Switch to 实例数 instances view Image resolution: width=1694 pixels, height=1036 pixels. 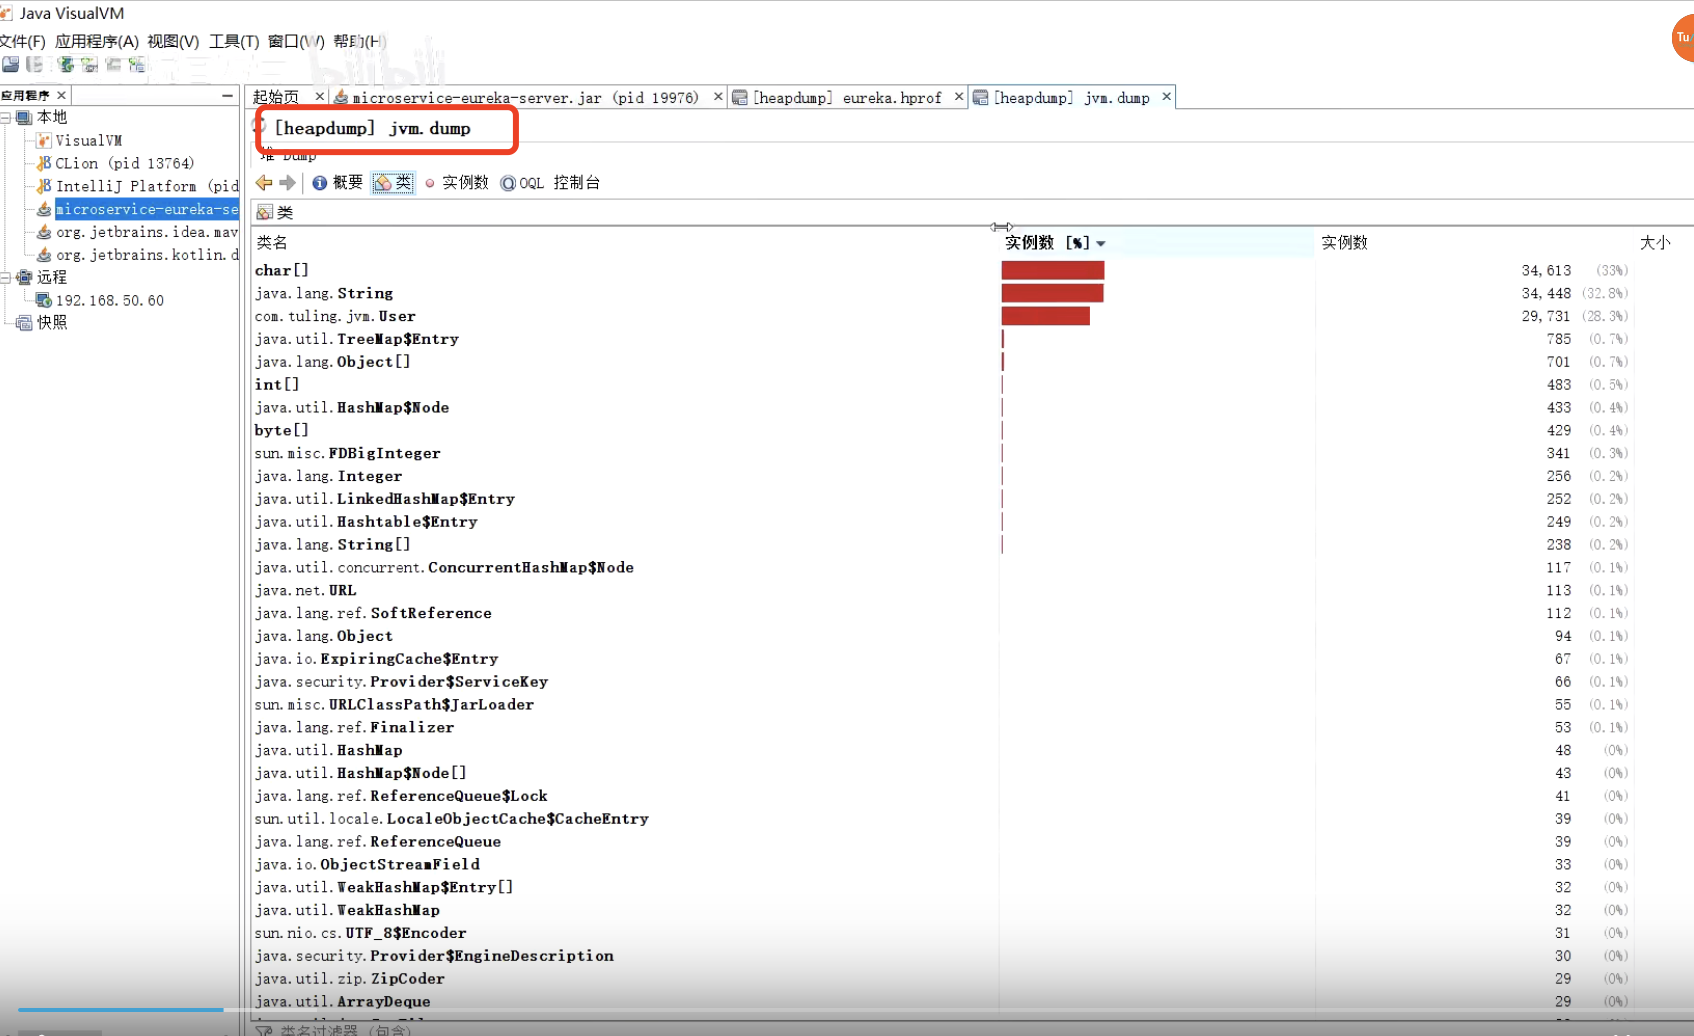(457, 182)
